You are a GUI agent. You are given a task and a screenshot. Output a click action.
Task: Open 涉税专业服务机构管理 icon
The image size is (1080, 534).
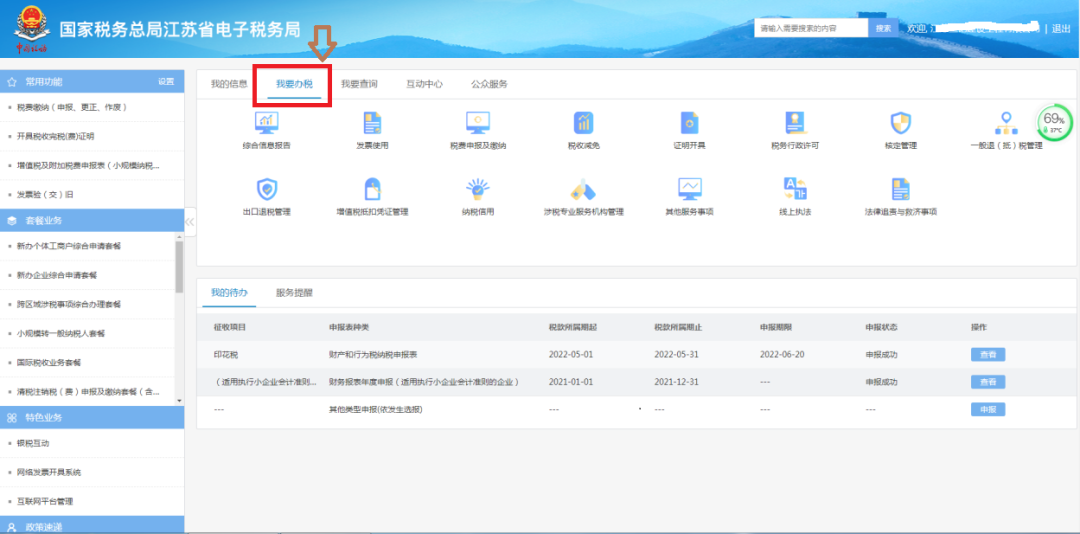[x=583, y=189]
